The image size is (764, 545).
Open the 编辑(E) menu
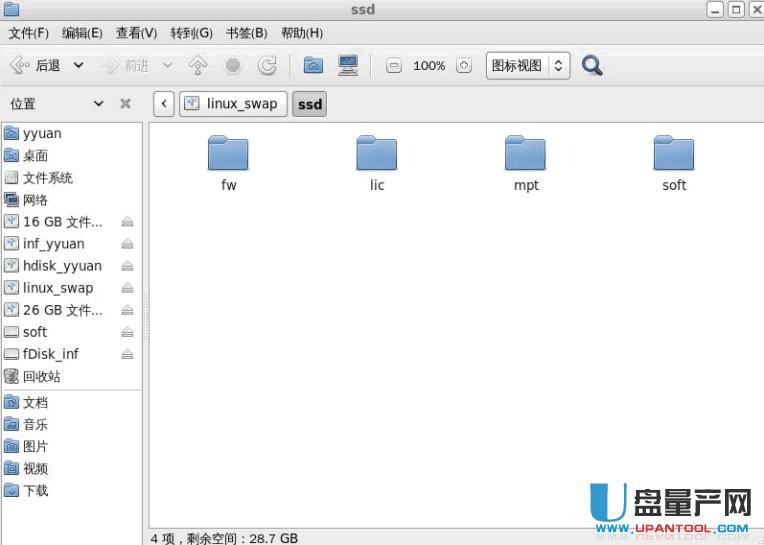82,33
